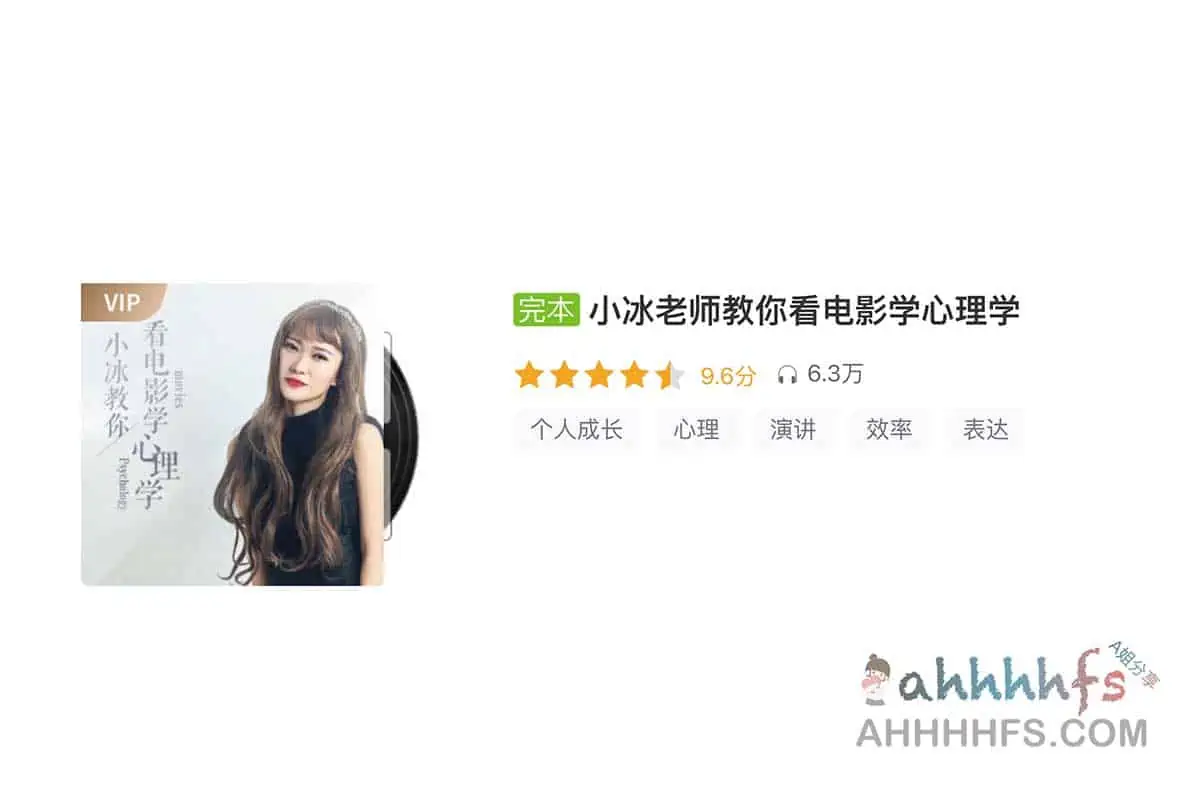The height and width of the screenshot is (800, 1200).
Task: Select the second rating star
Action: 564,376
